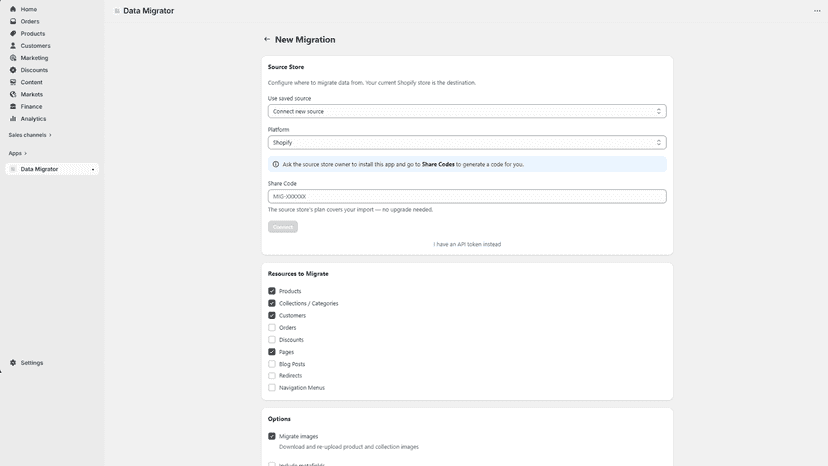Open the Use saved source dropdown
This screenshot has height=466, width=828.
467,111
